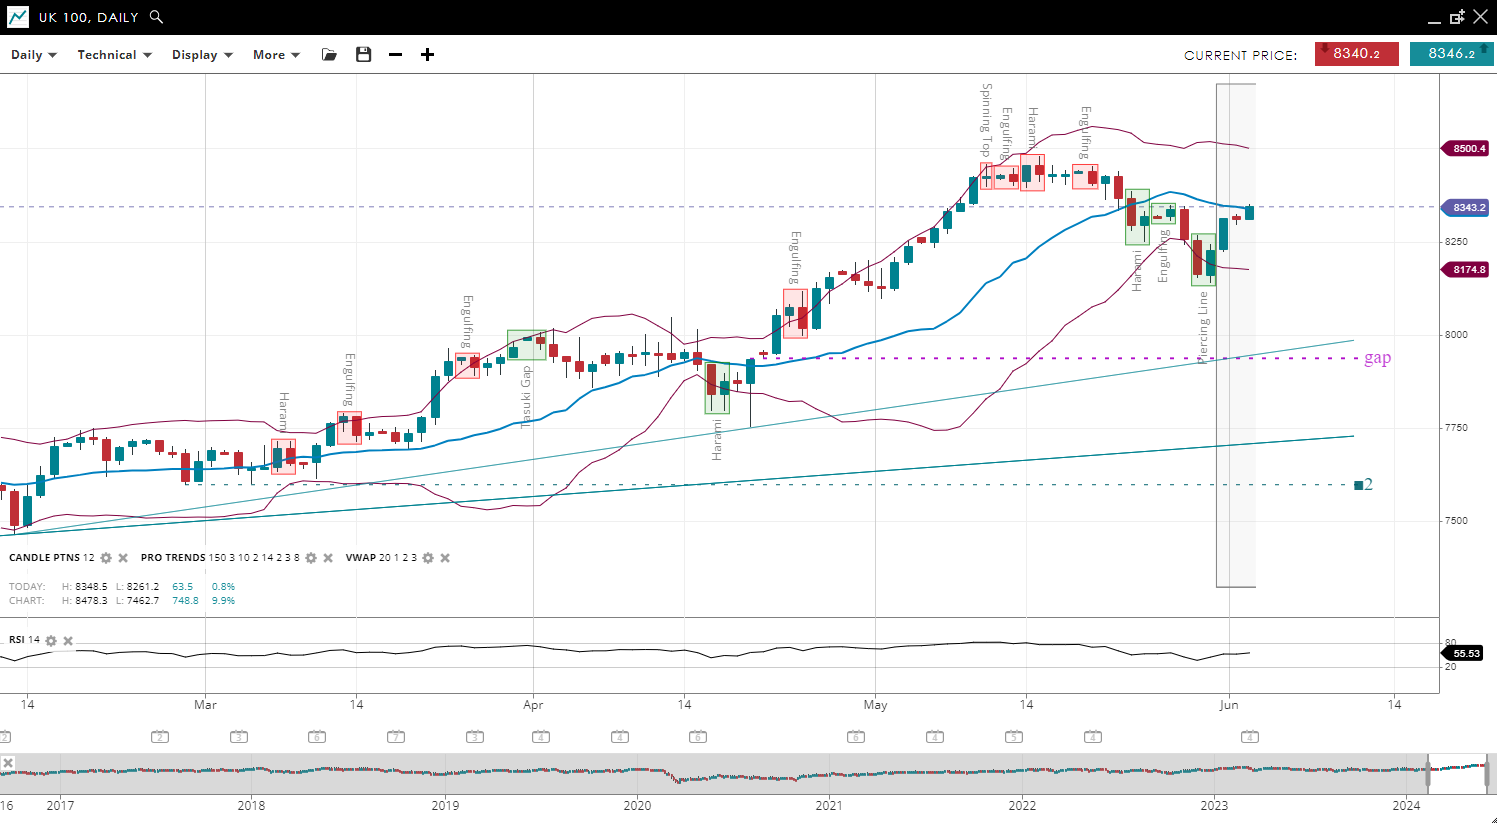Click the red sell price 8340.2 button
Image resolution: width=1497 pixels, height=823 pixels.
click(x=1356, y=54)
